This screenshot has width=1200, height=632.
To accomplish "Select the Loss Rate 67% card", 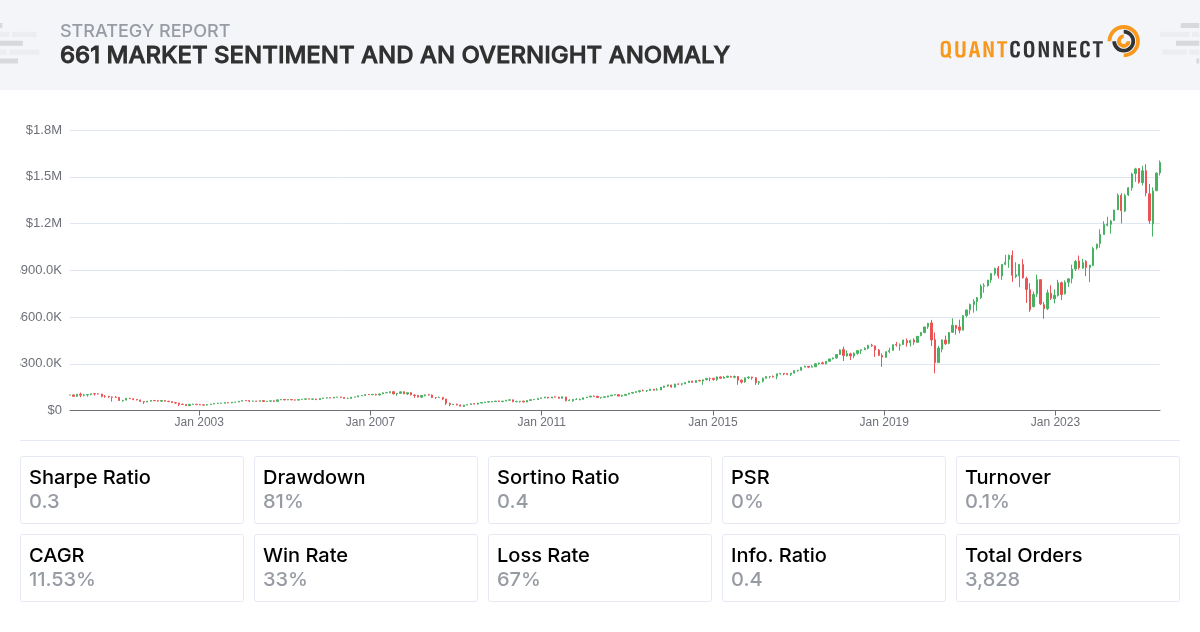I will [x=600, y=568].
